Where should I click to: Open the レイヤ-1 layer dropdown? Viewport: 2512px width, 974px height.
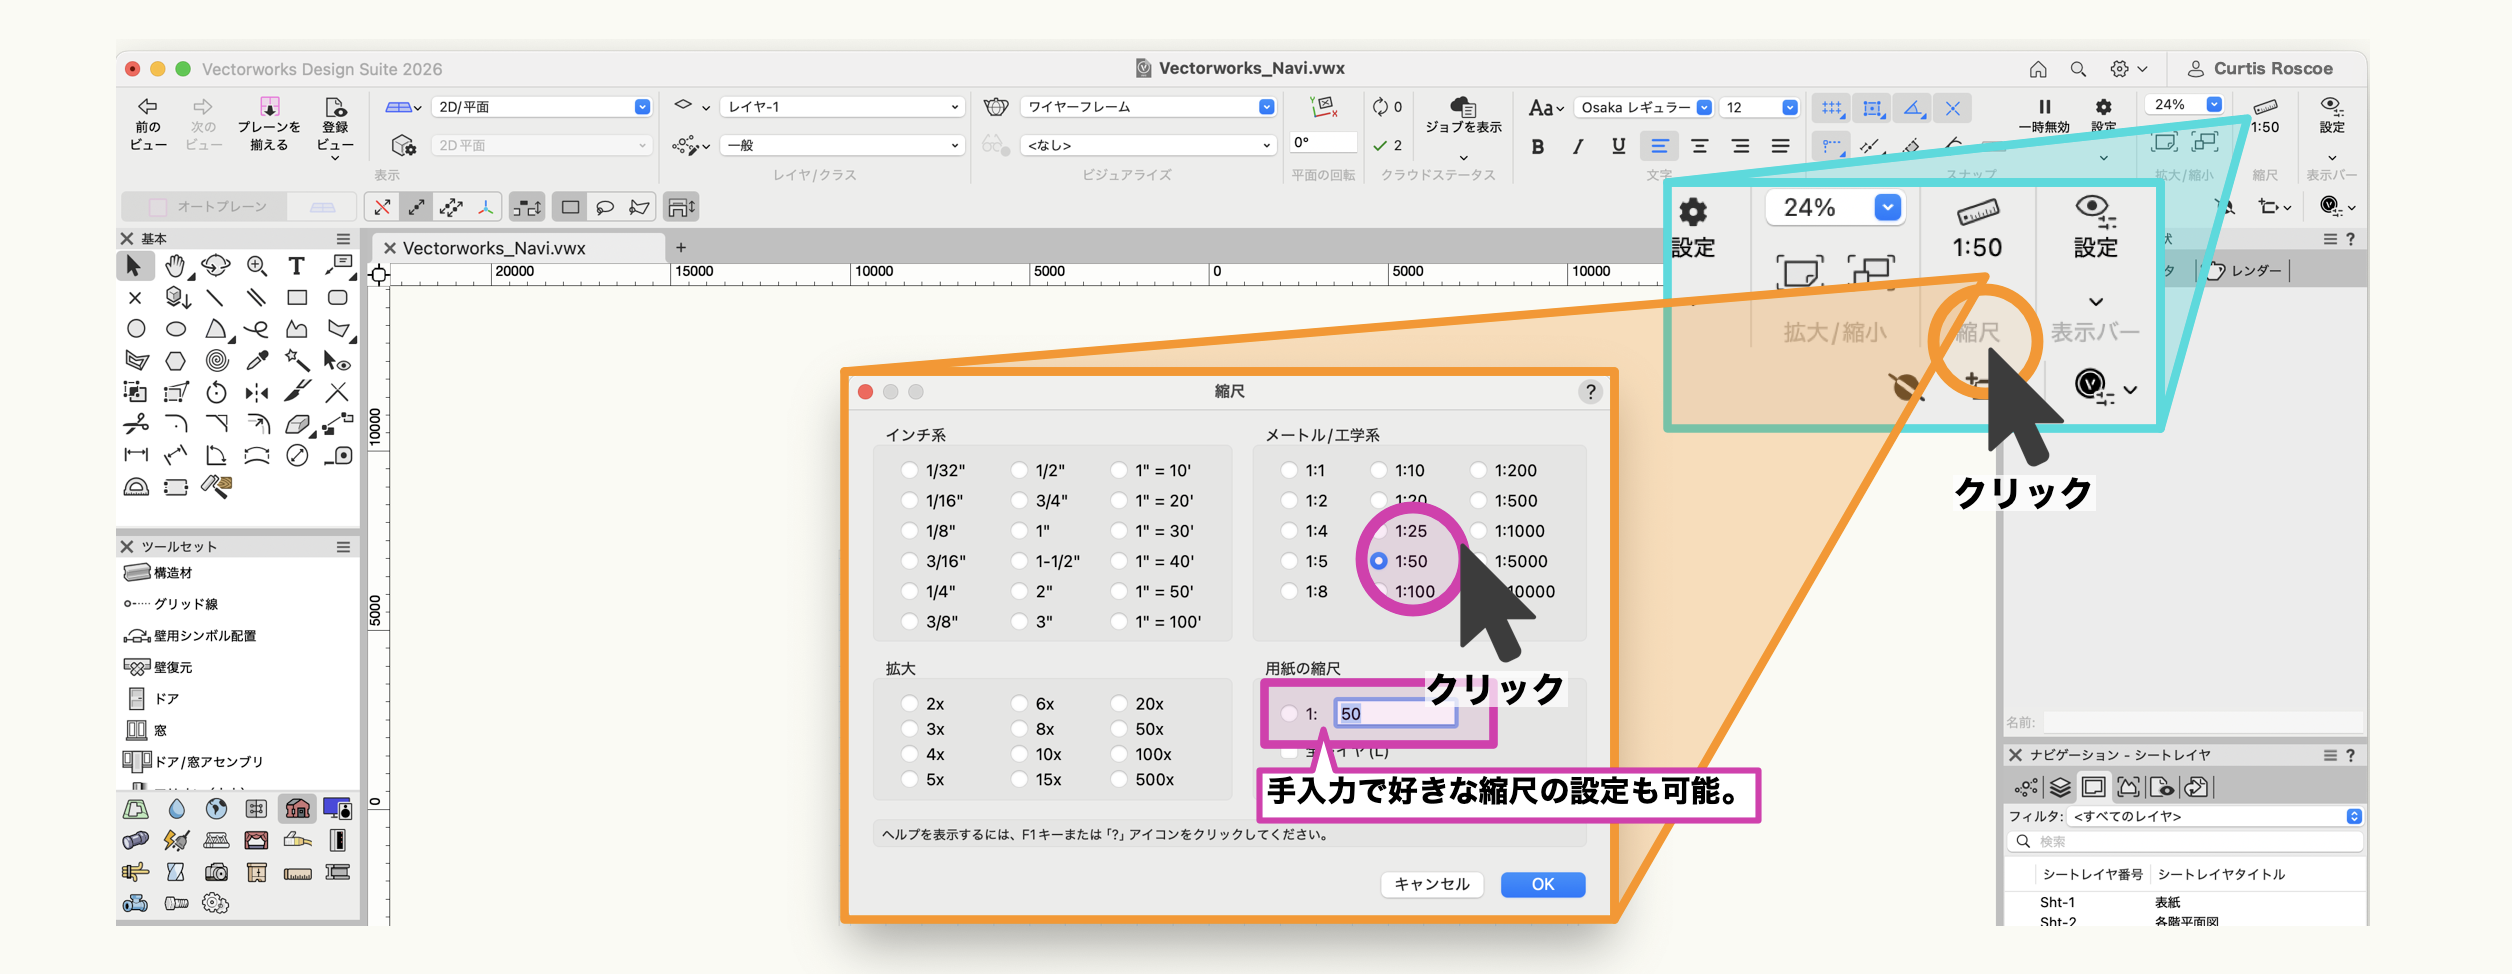click(x=842, y=107)
